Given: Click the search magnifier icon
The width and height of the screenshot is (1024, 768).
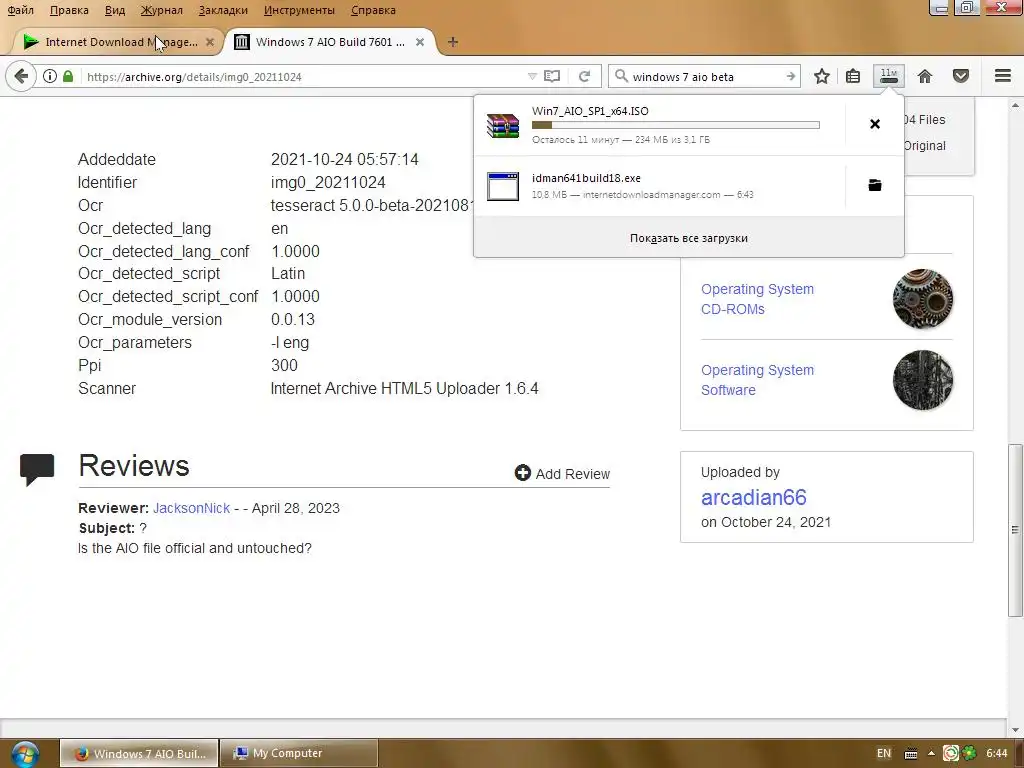Looking at the screenshot, I should (621, 76).
